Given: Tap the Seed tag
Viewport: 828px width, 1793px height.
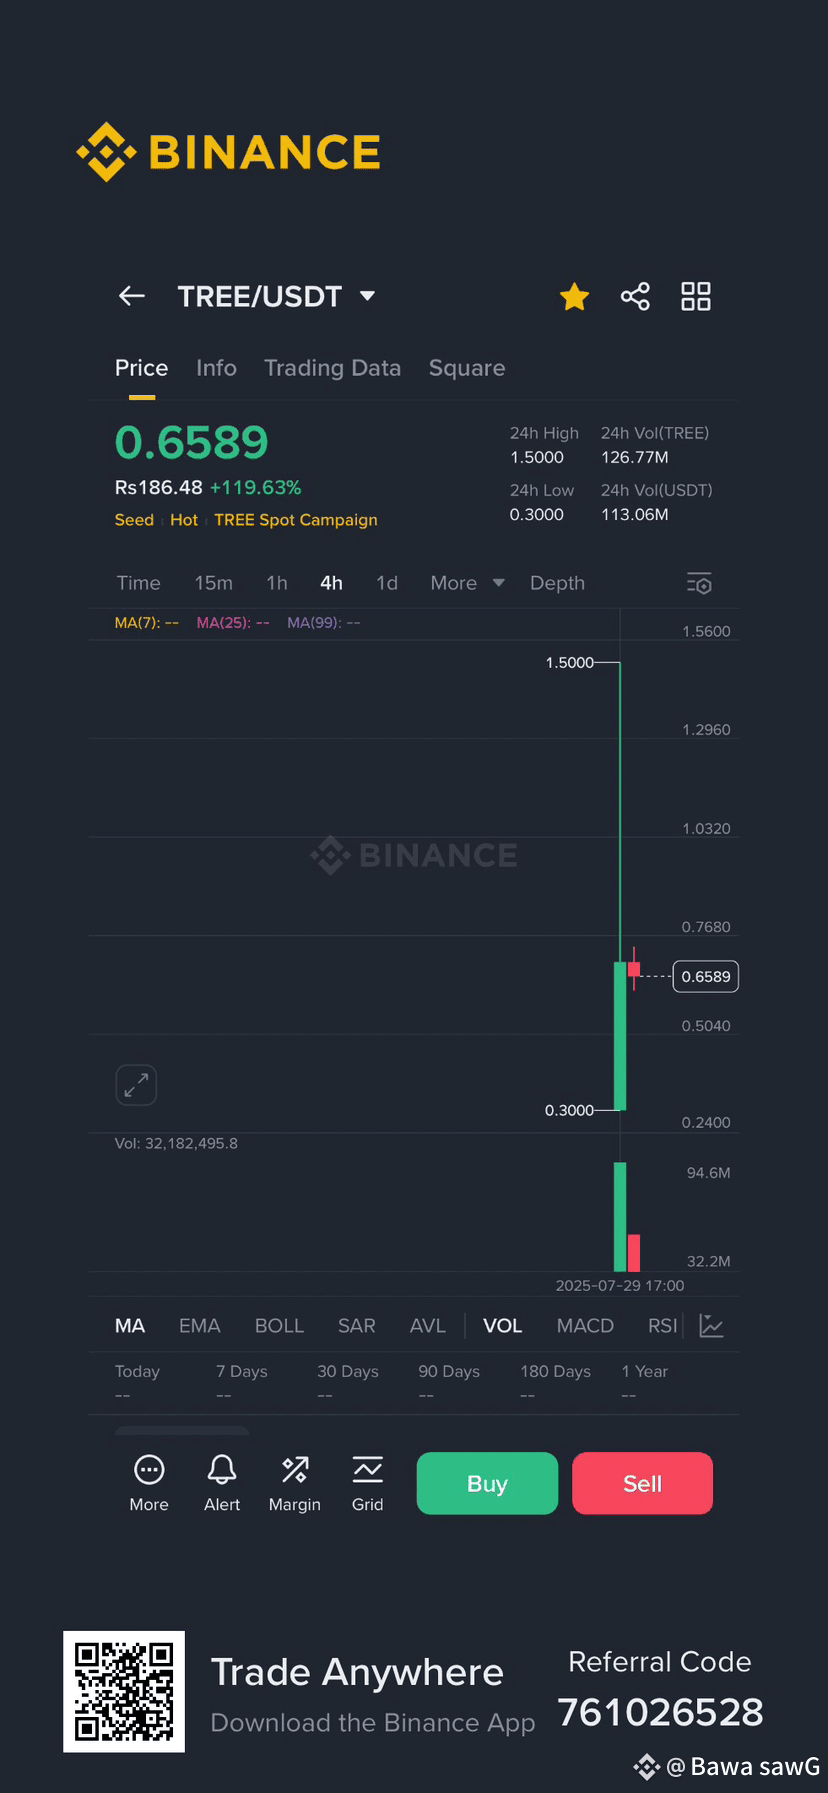Looking at the screenshot, I should click(134, 520).
